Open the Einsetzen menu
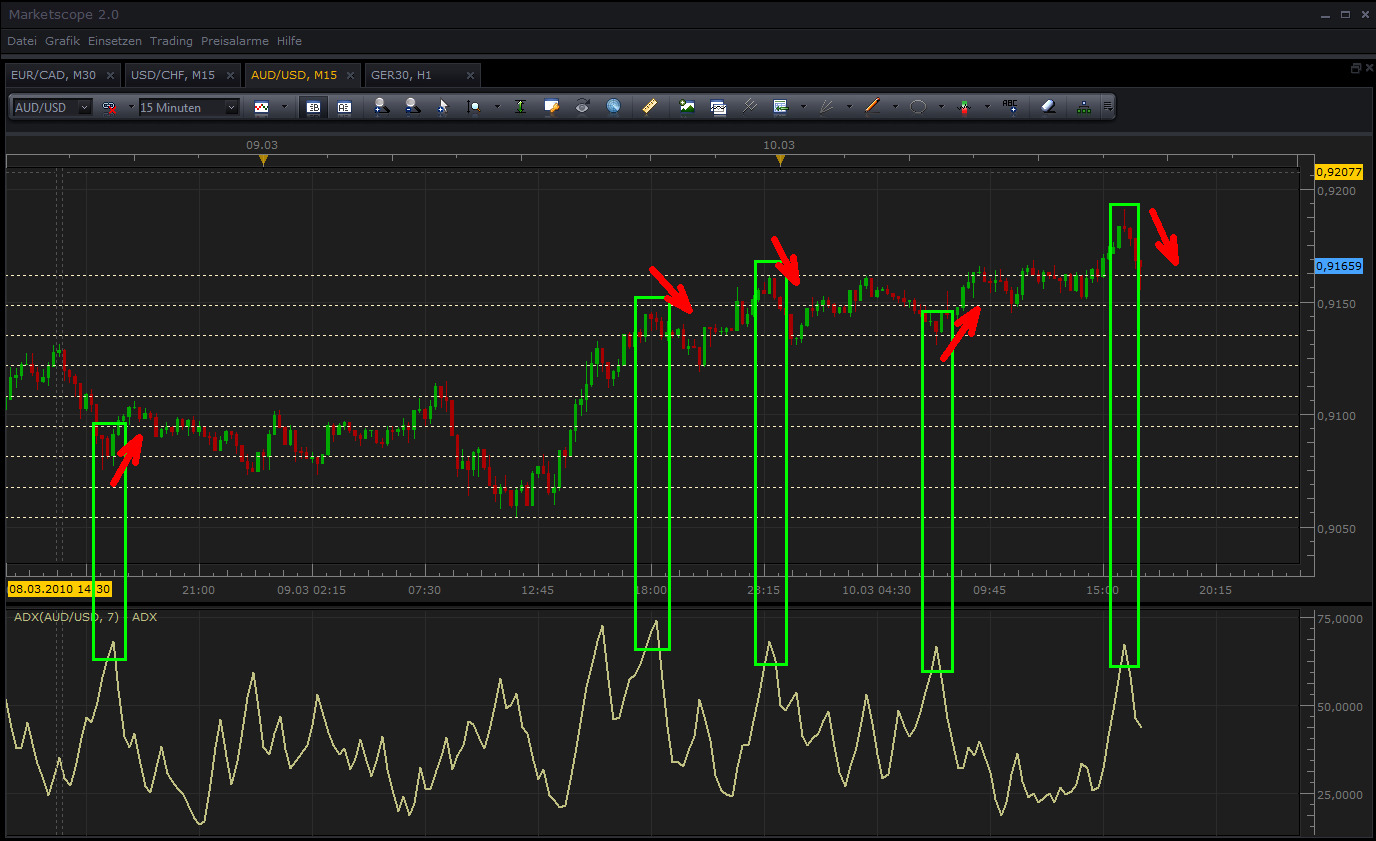1376x841 pixels. pos(115,41)
